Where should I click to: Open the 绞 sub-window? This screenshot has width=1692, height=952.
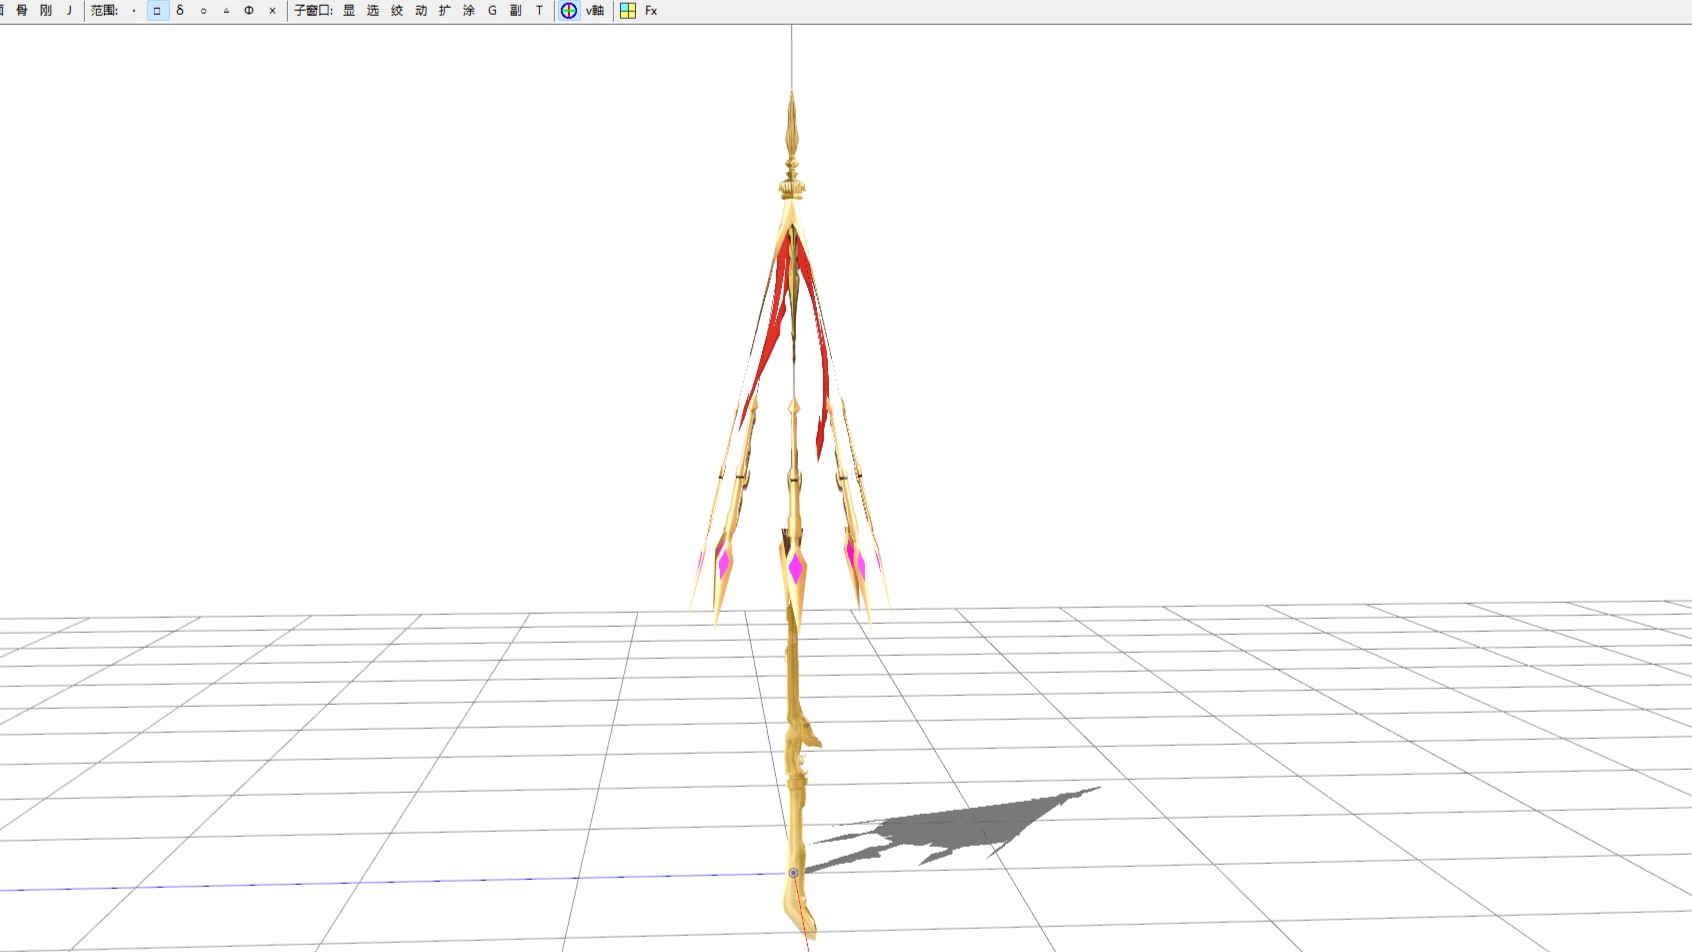click(397, 10)
